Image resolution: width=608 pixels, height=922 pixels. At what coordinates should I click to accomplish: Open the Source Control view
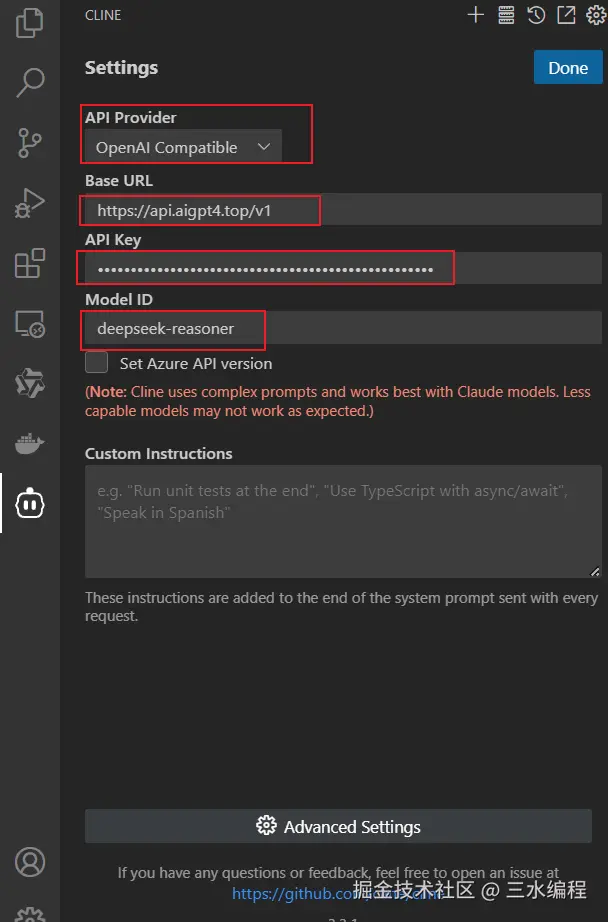[29, 143]
